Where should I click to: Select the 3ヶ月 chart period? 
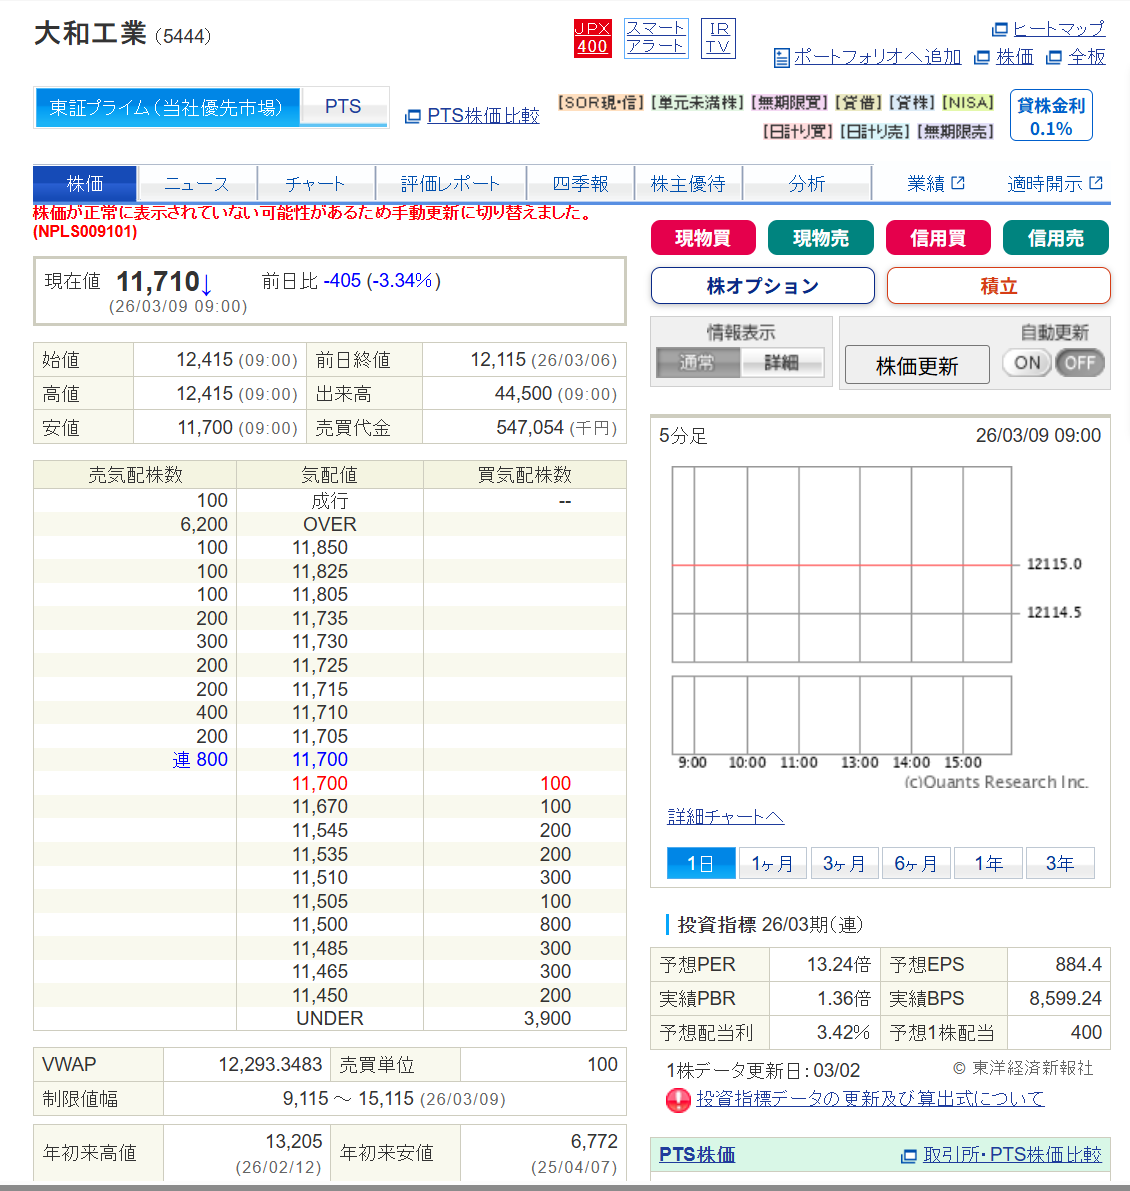coord(844,863)
